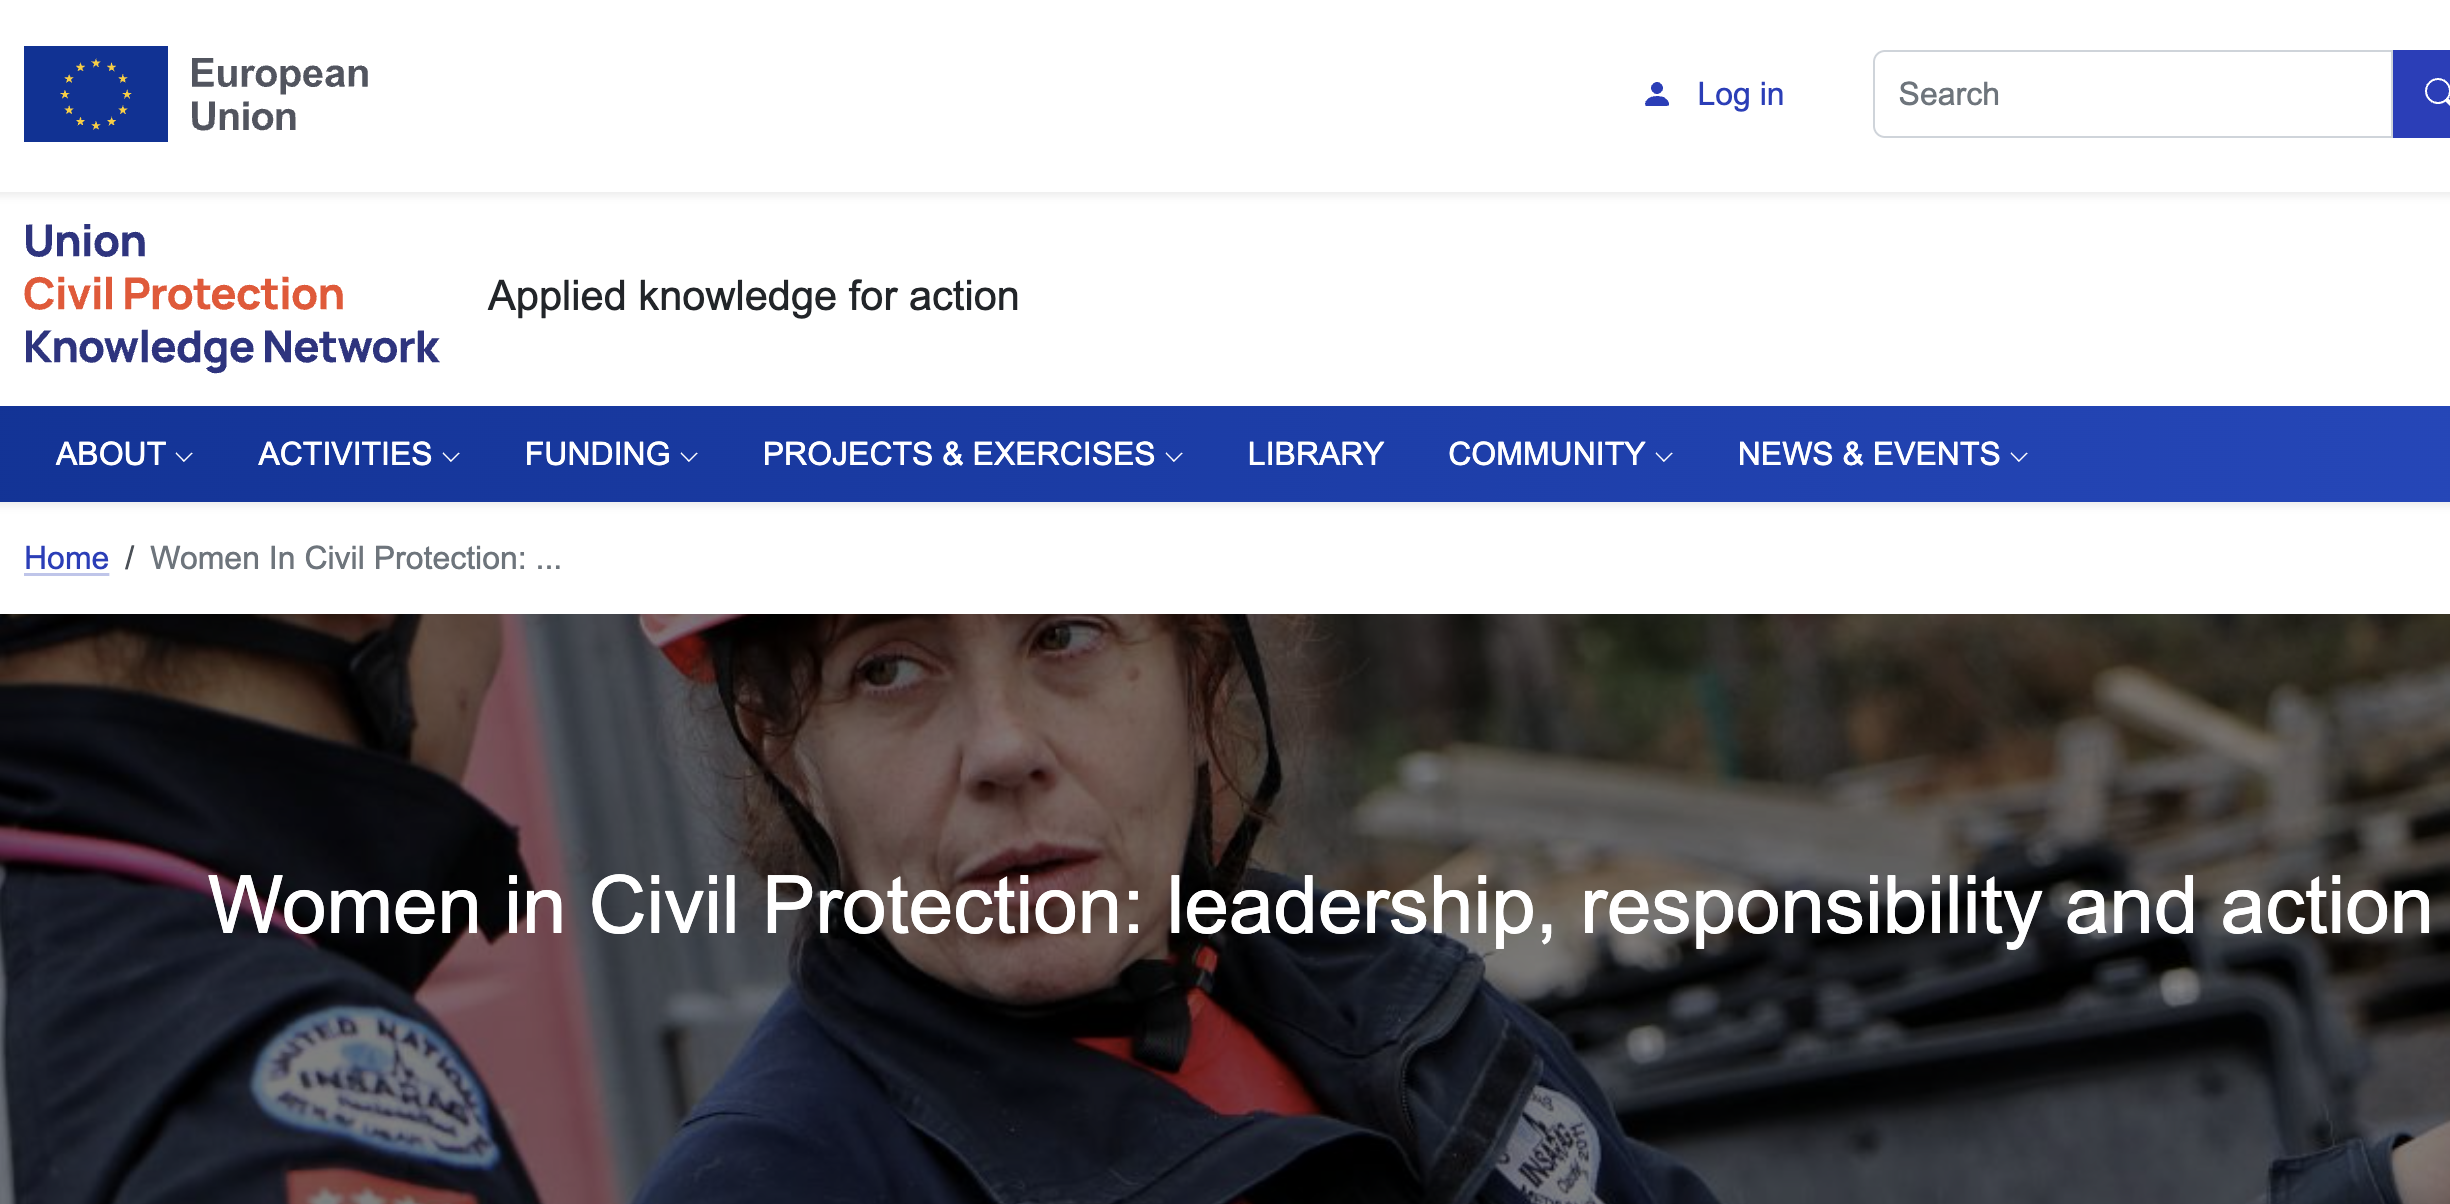This screenshot has height=1204, width=2450.
Task: Click the Women in Civil Protection headline
Action: 1320,905
